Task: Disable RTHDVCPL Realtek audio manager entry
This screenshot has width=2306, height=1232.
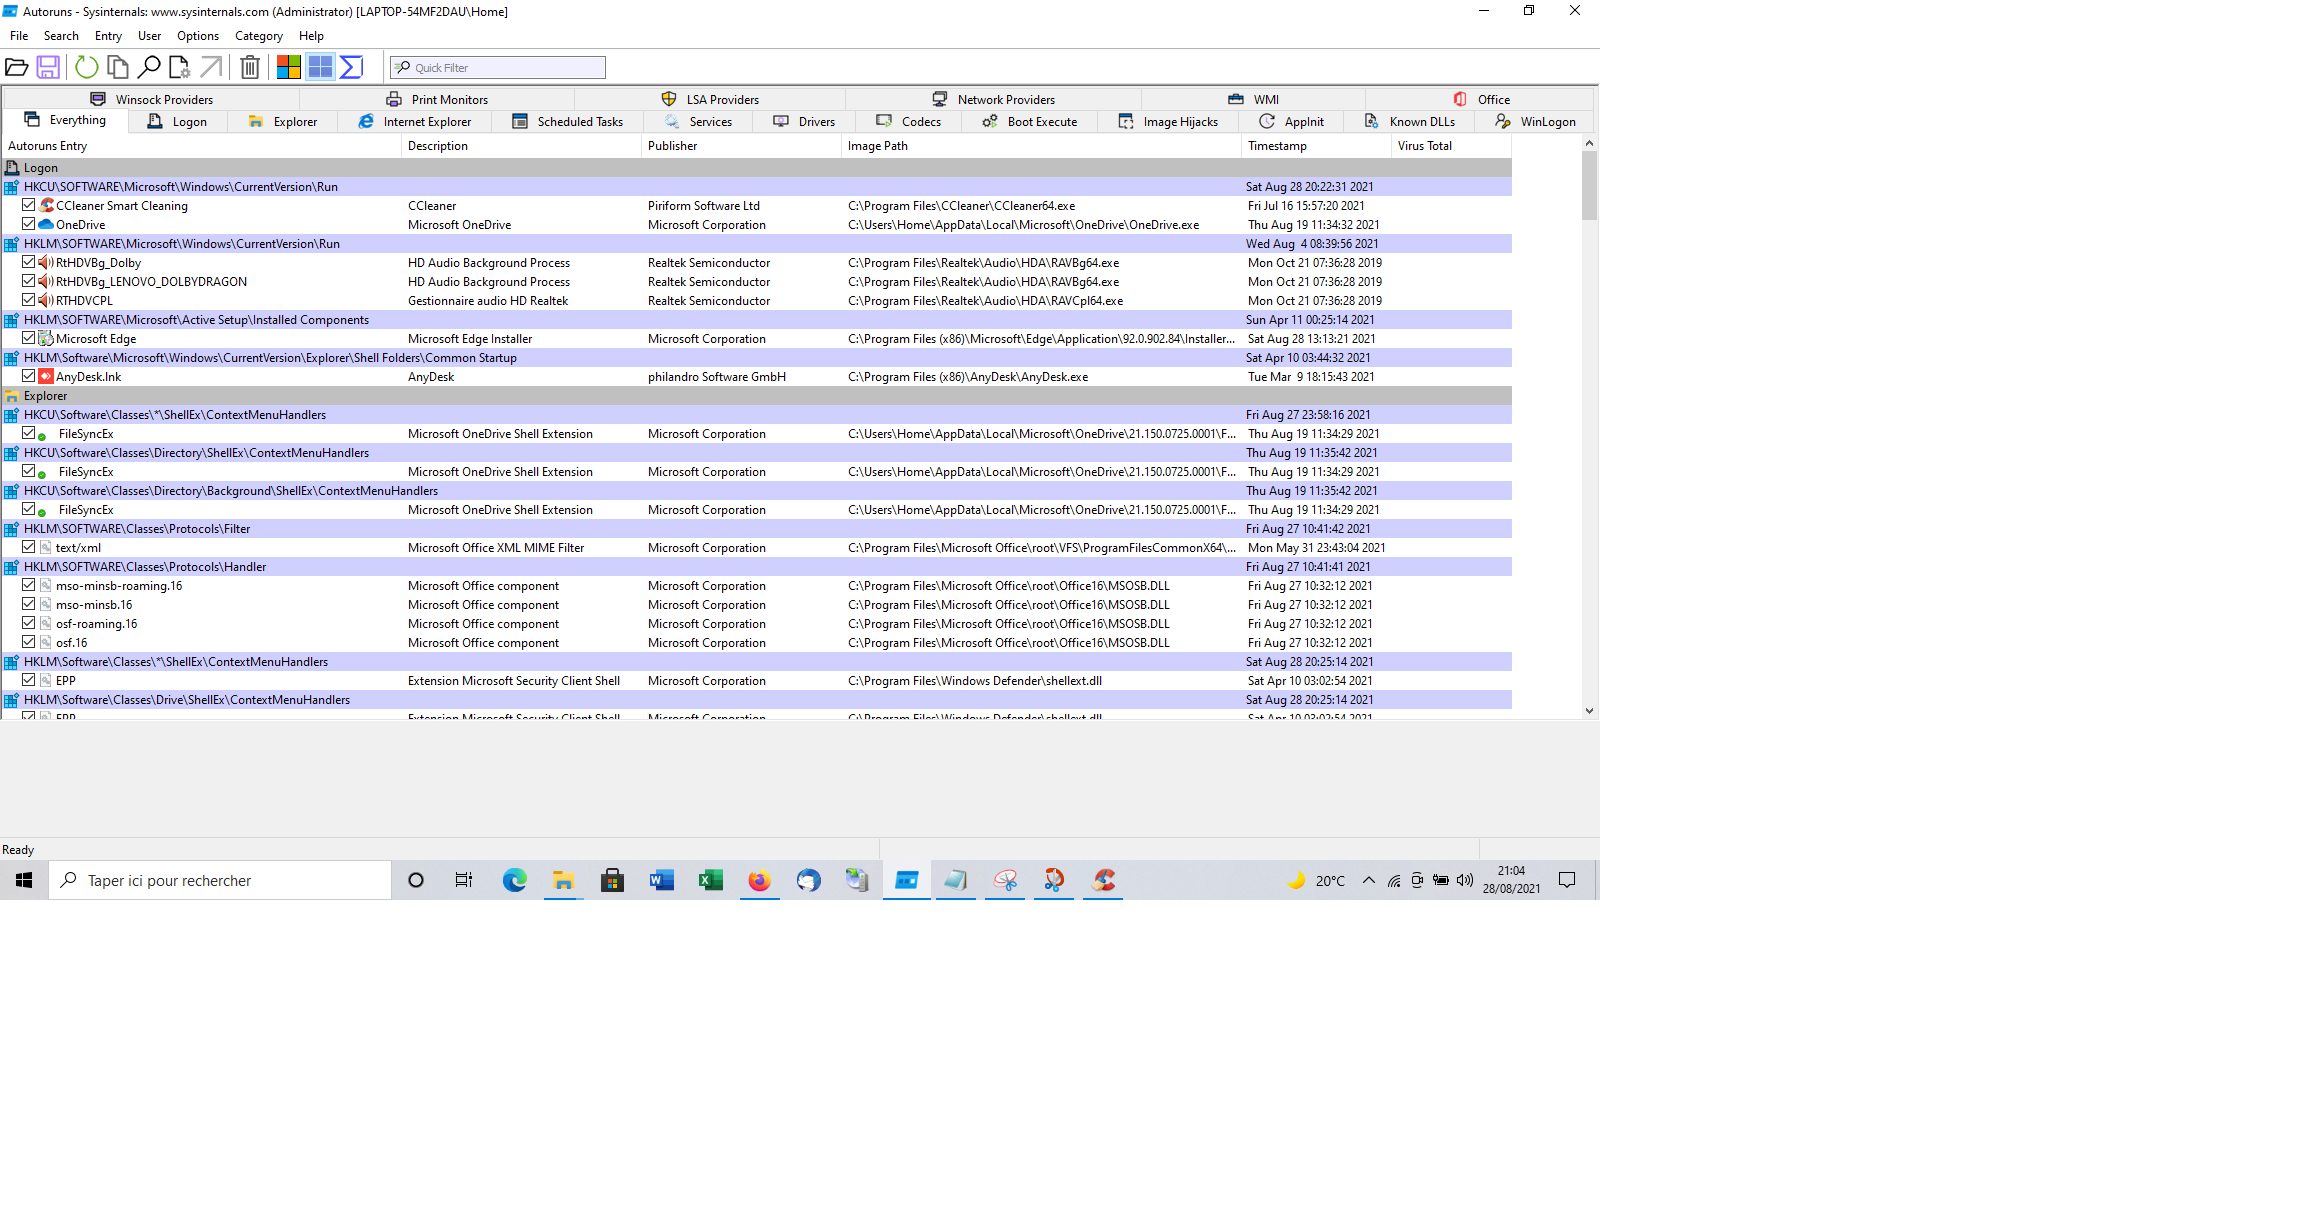Action: coord(29,300)
